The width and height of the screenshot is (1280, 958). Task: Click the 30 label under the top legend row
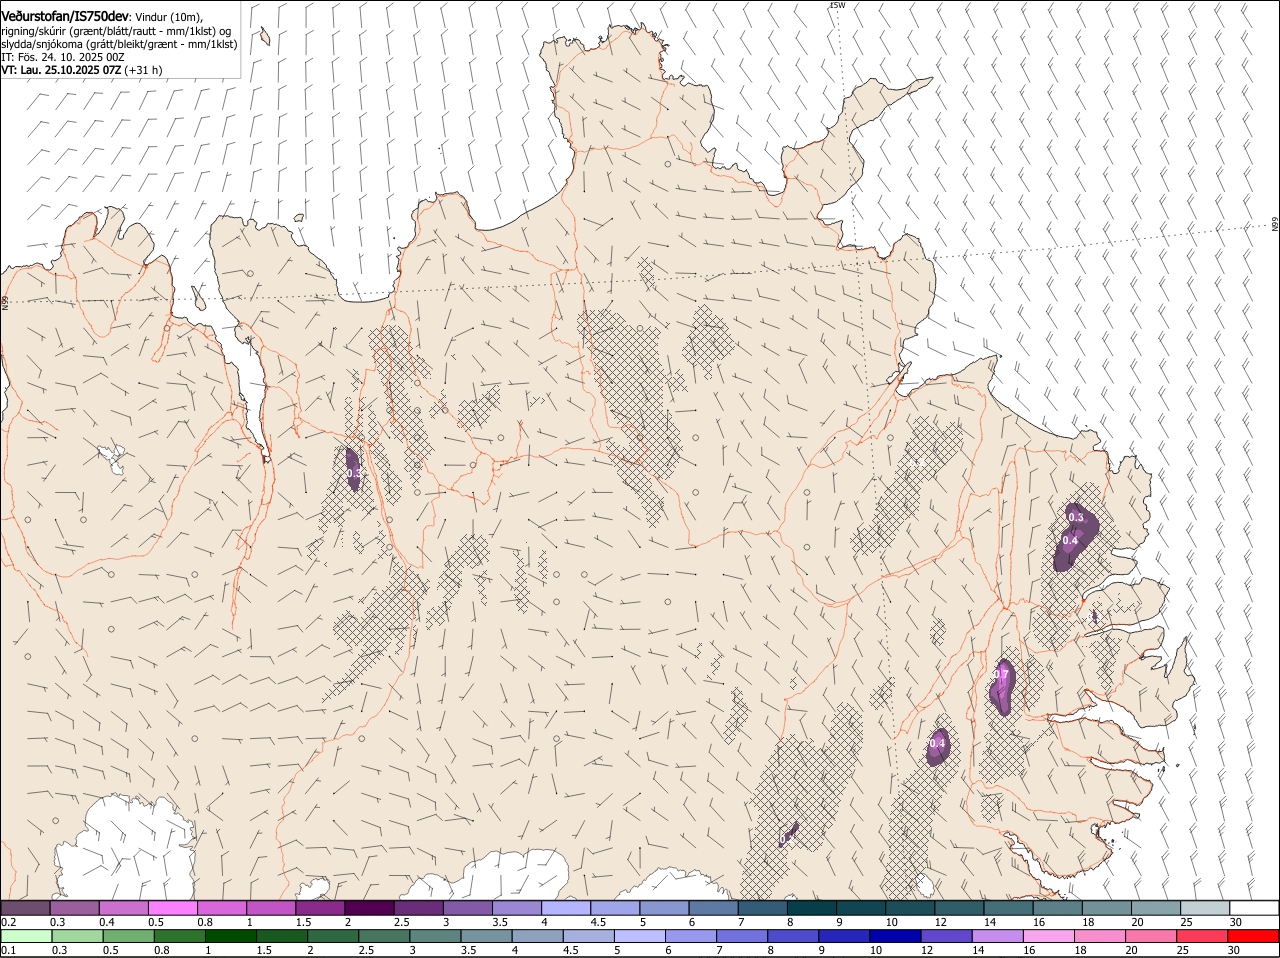[1236, 922]
